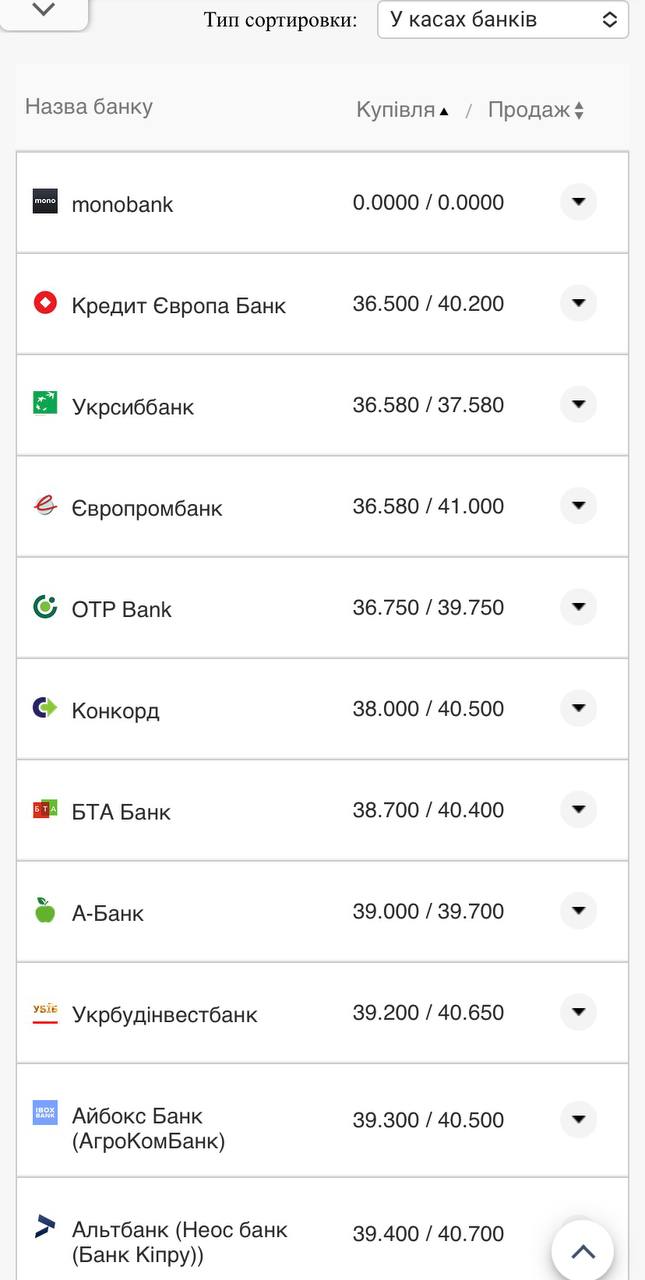Expand the Укрбудінвестбанк row details
This screenshot has height=1280, width=645.
point(578,1012)
